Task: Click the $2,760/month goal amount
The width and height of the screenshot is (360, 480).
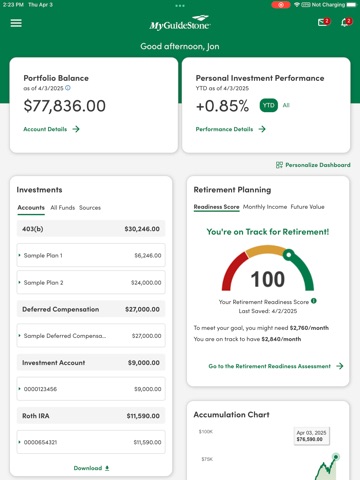Action: [309, 328]
